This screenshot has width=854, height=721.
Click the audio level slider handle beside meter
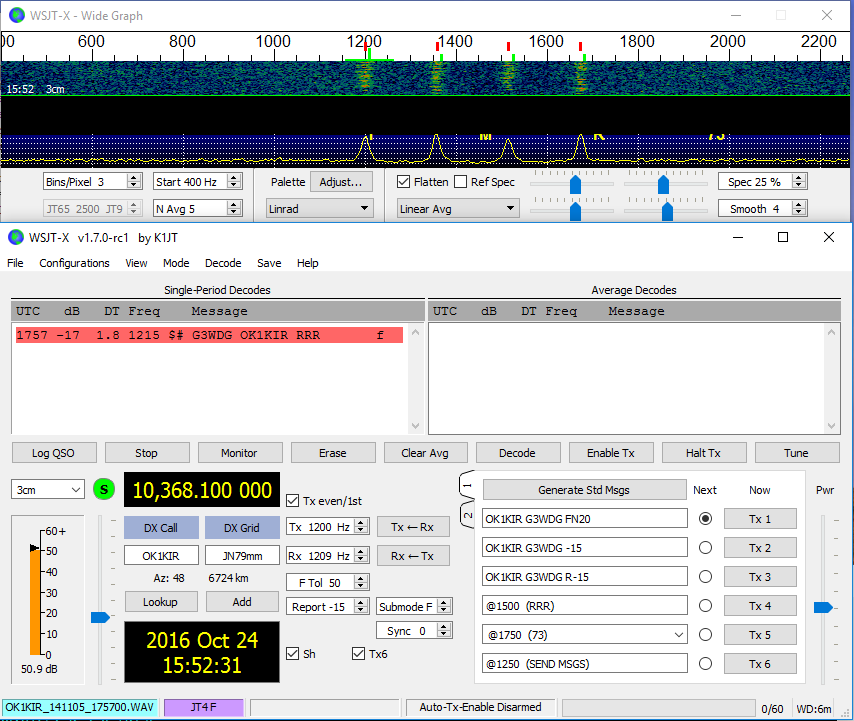pyautogui.click(x=100, y=617)
